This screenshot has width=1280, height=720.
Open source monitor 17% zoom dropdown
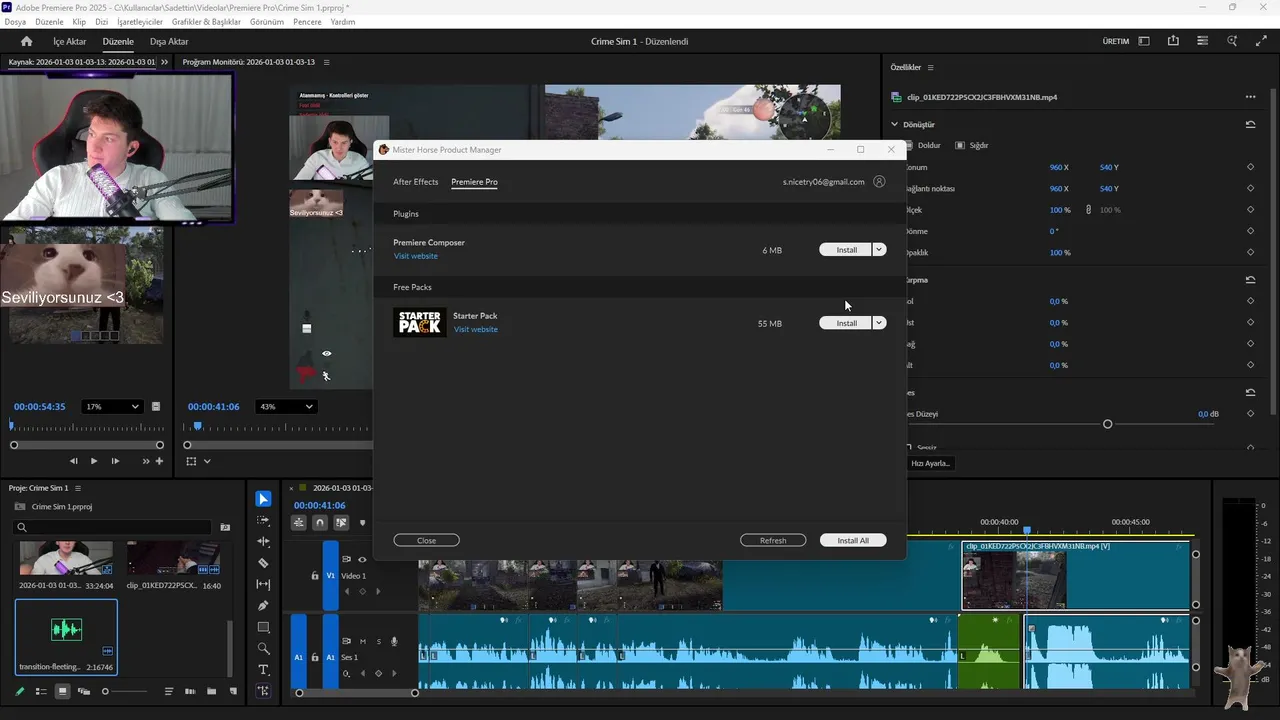[111, 406]
